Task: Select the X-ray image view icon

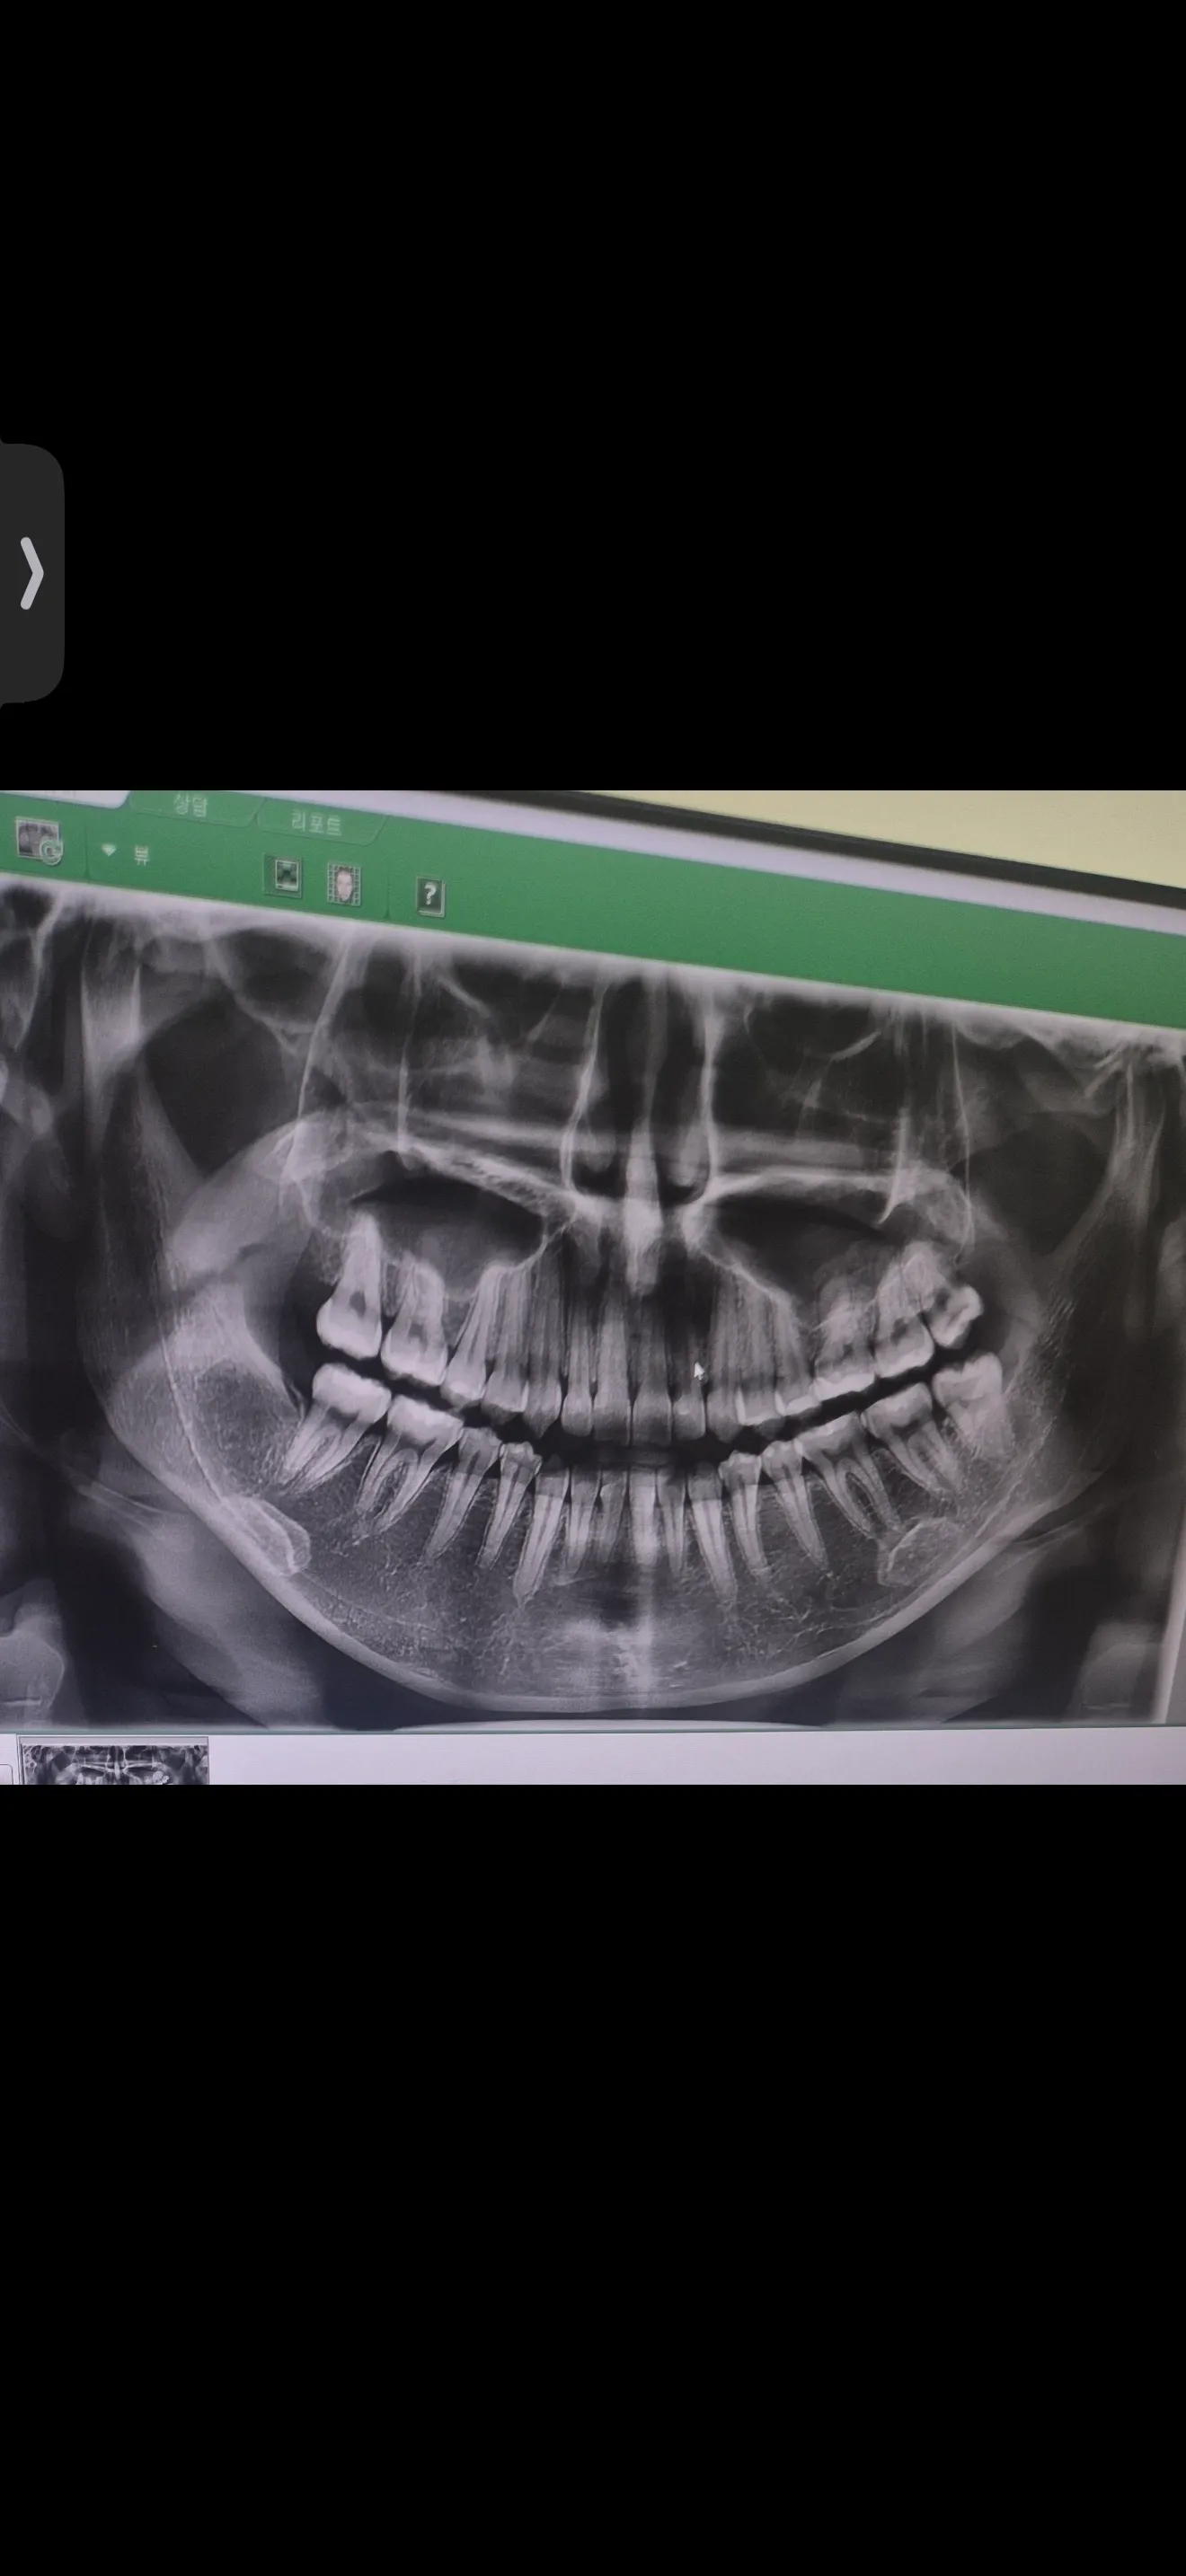Action: (285, 875)
